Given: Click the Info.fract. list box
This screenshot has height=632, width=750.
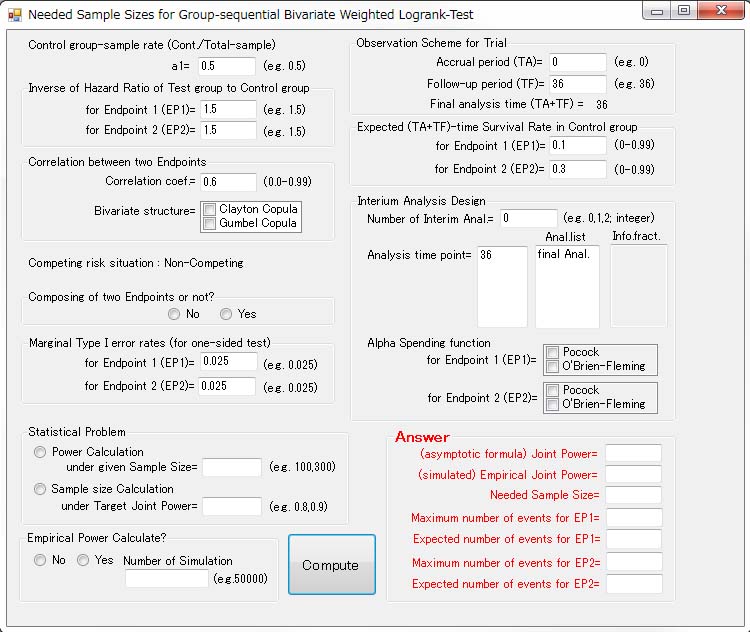Looking at the screenshot, I should pyautogui.click(x=639, y=287).
